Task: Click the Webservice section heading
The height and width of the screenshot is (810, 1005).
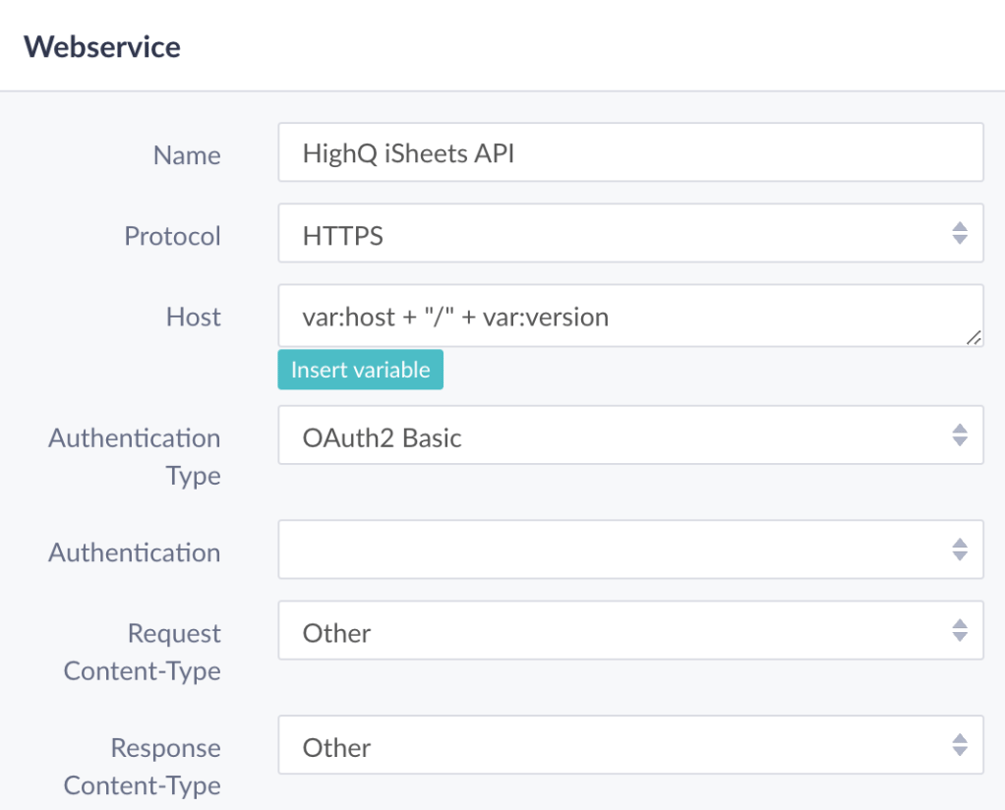Action: pyautogui.click(x=101, y=46)
